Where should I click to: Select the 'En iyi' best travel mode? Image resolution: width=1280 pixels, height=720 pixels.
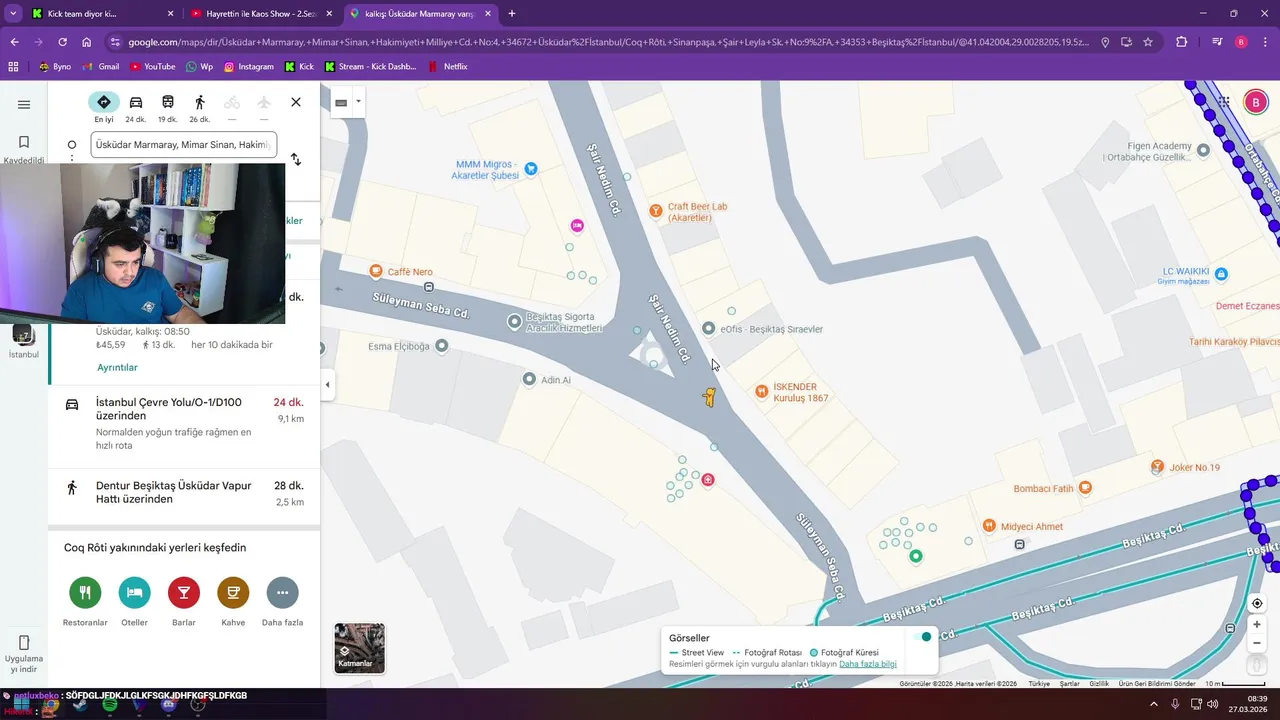[104, 107]
